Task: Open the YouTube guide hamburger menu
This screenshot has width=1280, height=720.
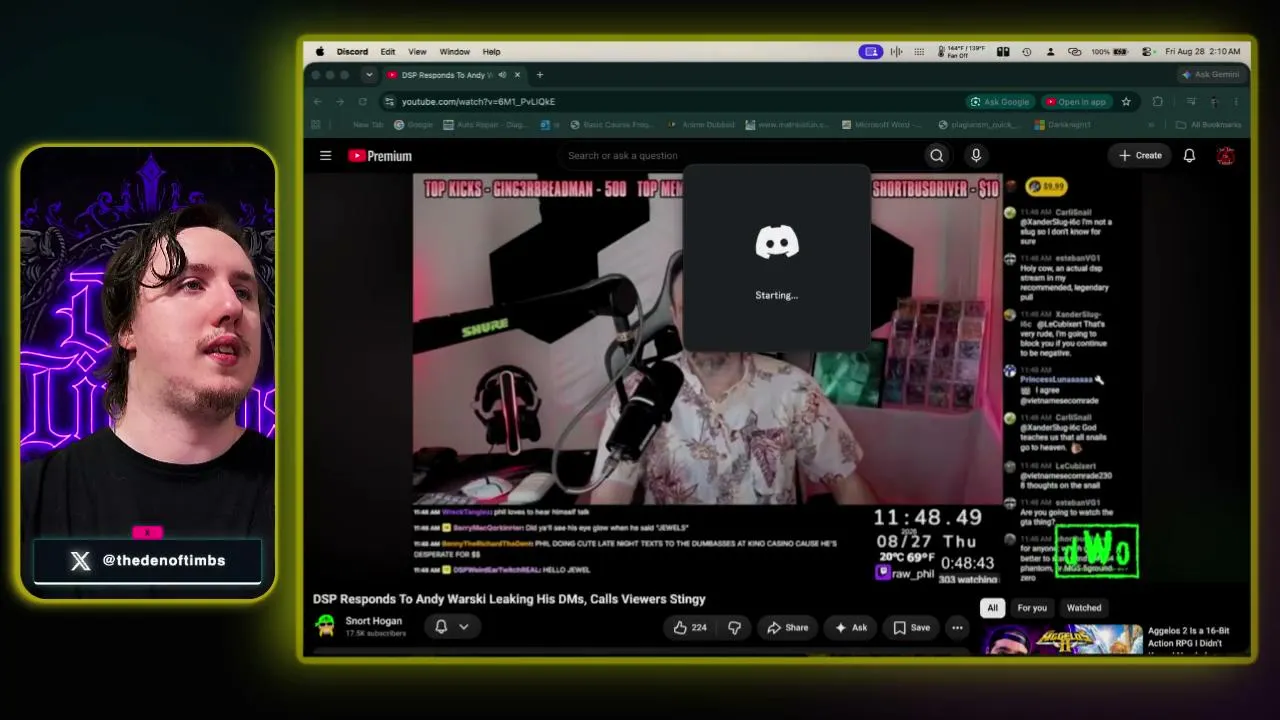Action: [325, 155]
